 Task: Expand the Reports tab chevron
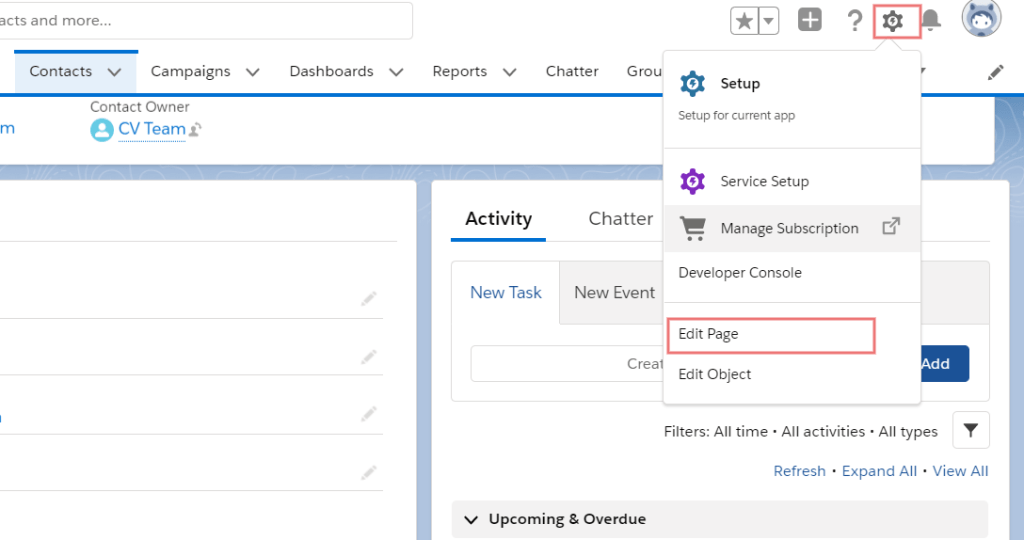click(510, 72)
